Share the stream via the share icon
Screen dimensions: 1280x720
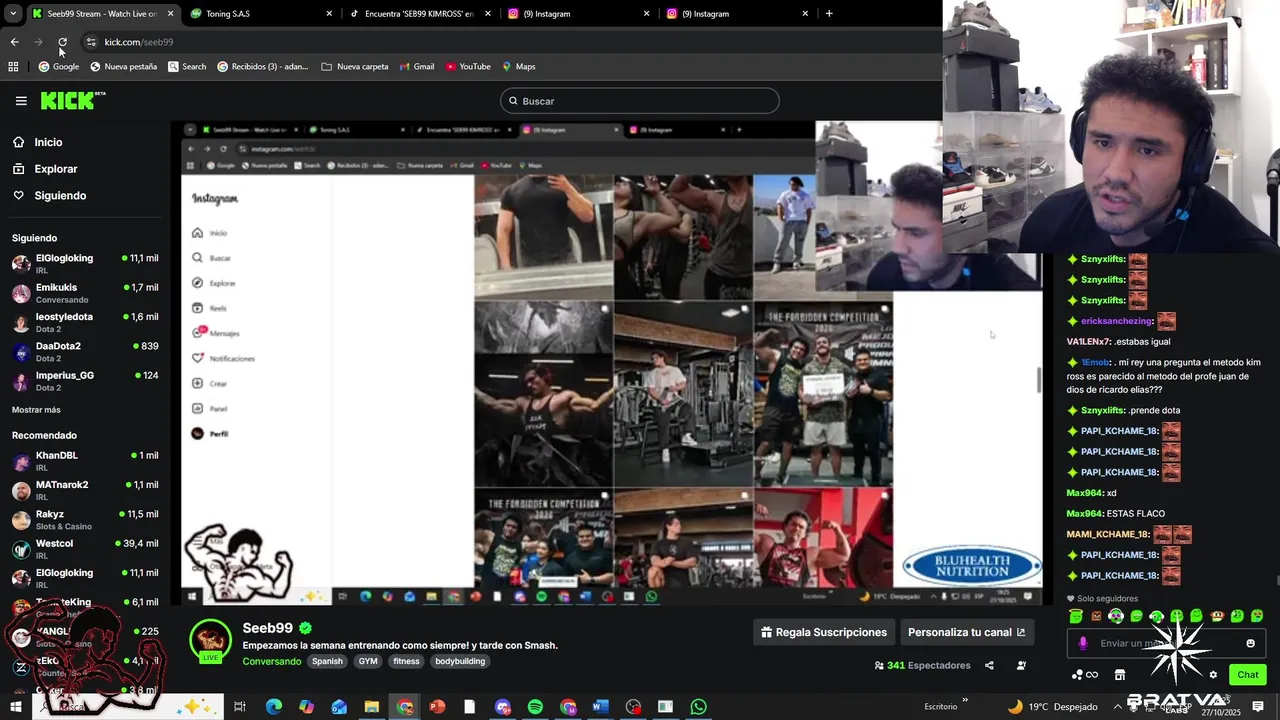tap(989, 666)
